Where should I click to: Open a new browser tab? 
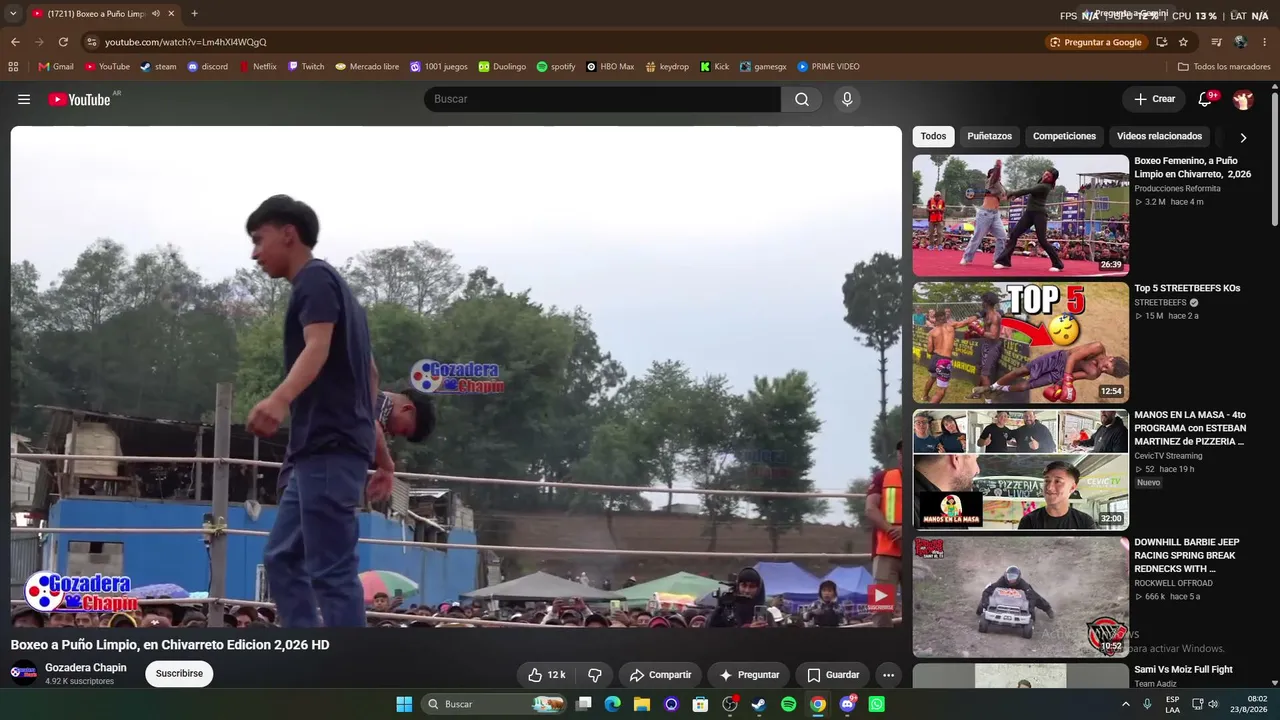(194, 14)
